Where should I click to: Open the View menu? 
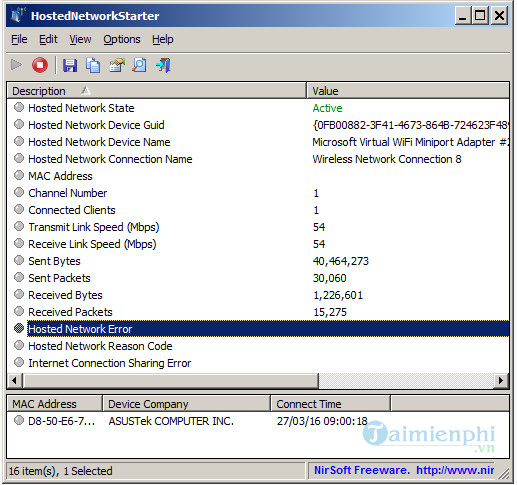click(80, 39)
